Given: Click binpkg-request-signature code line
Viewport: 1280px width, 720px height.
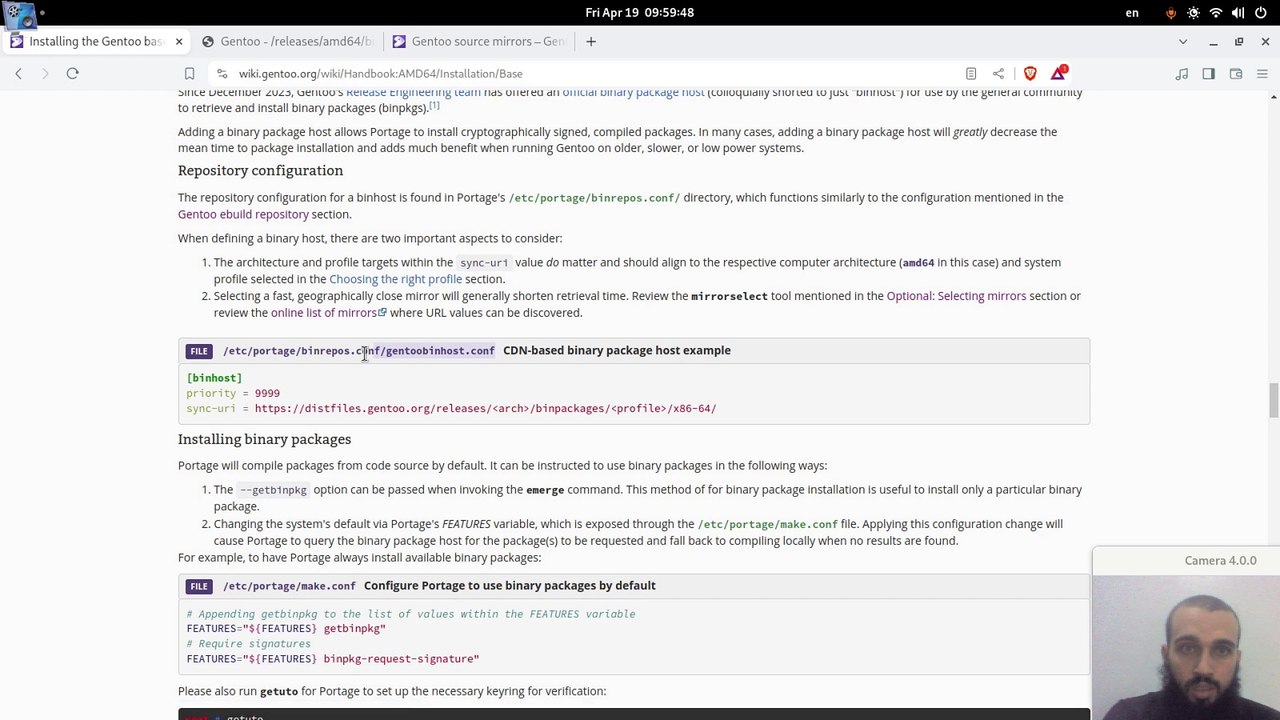Looking at the screenshot, I should [x=333, y=659].
